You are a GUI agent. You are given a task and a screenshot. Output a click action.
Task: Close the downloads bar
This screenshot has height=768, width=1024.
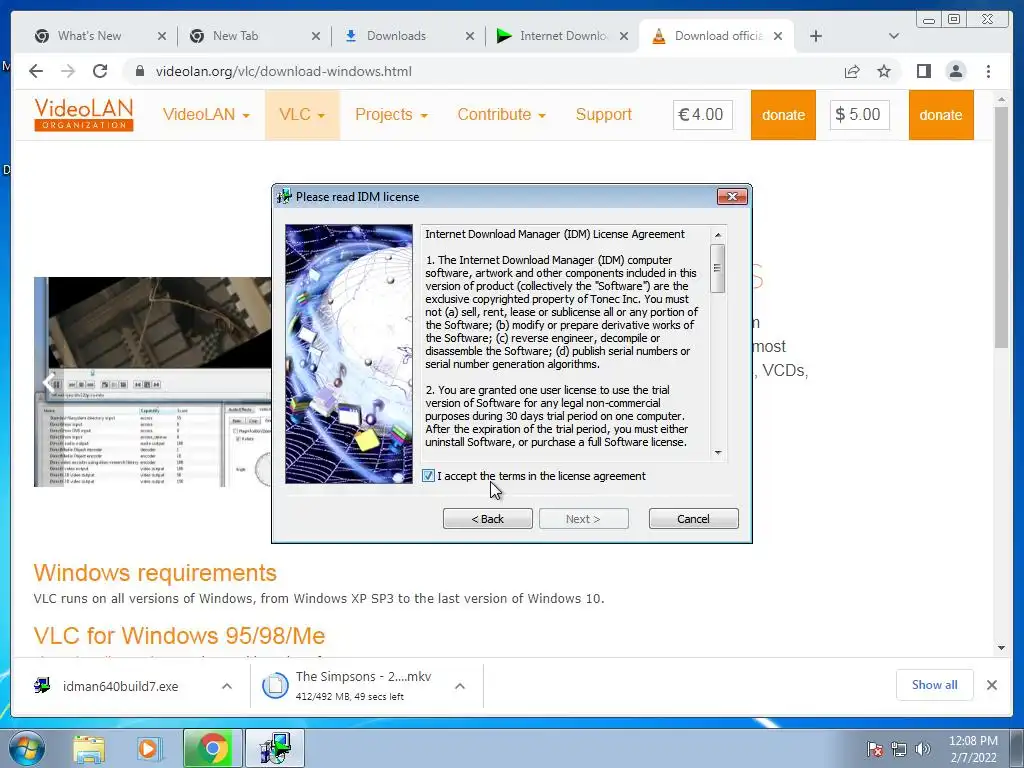click(x=992, y=685)
